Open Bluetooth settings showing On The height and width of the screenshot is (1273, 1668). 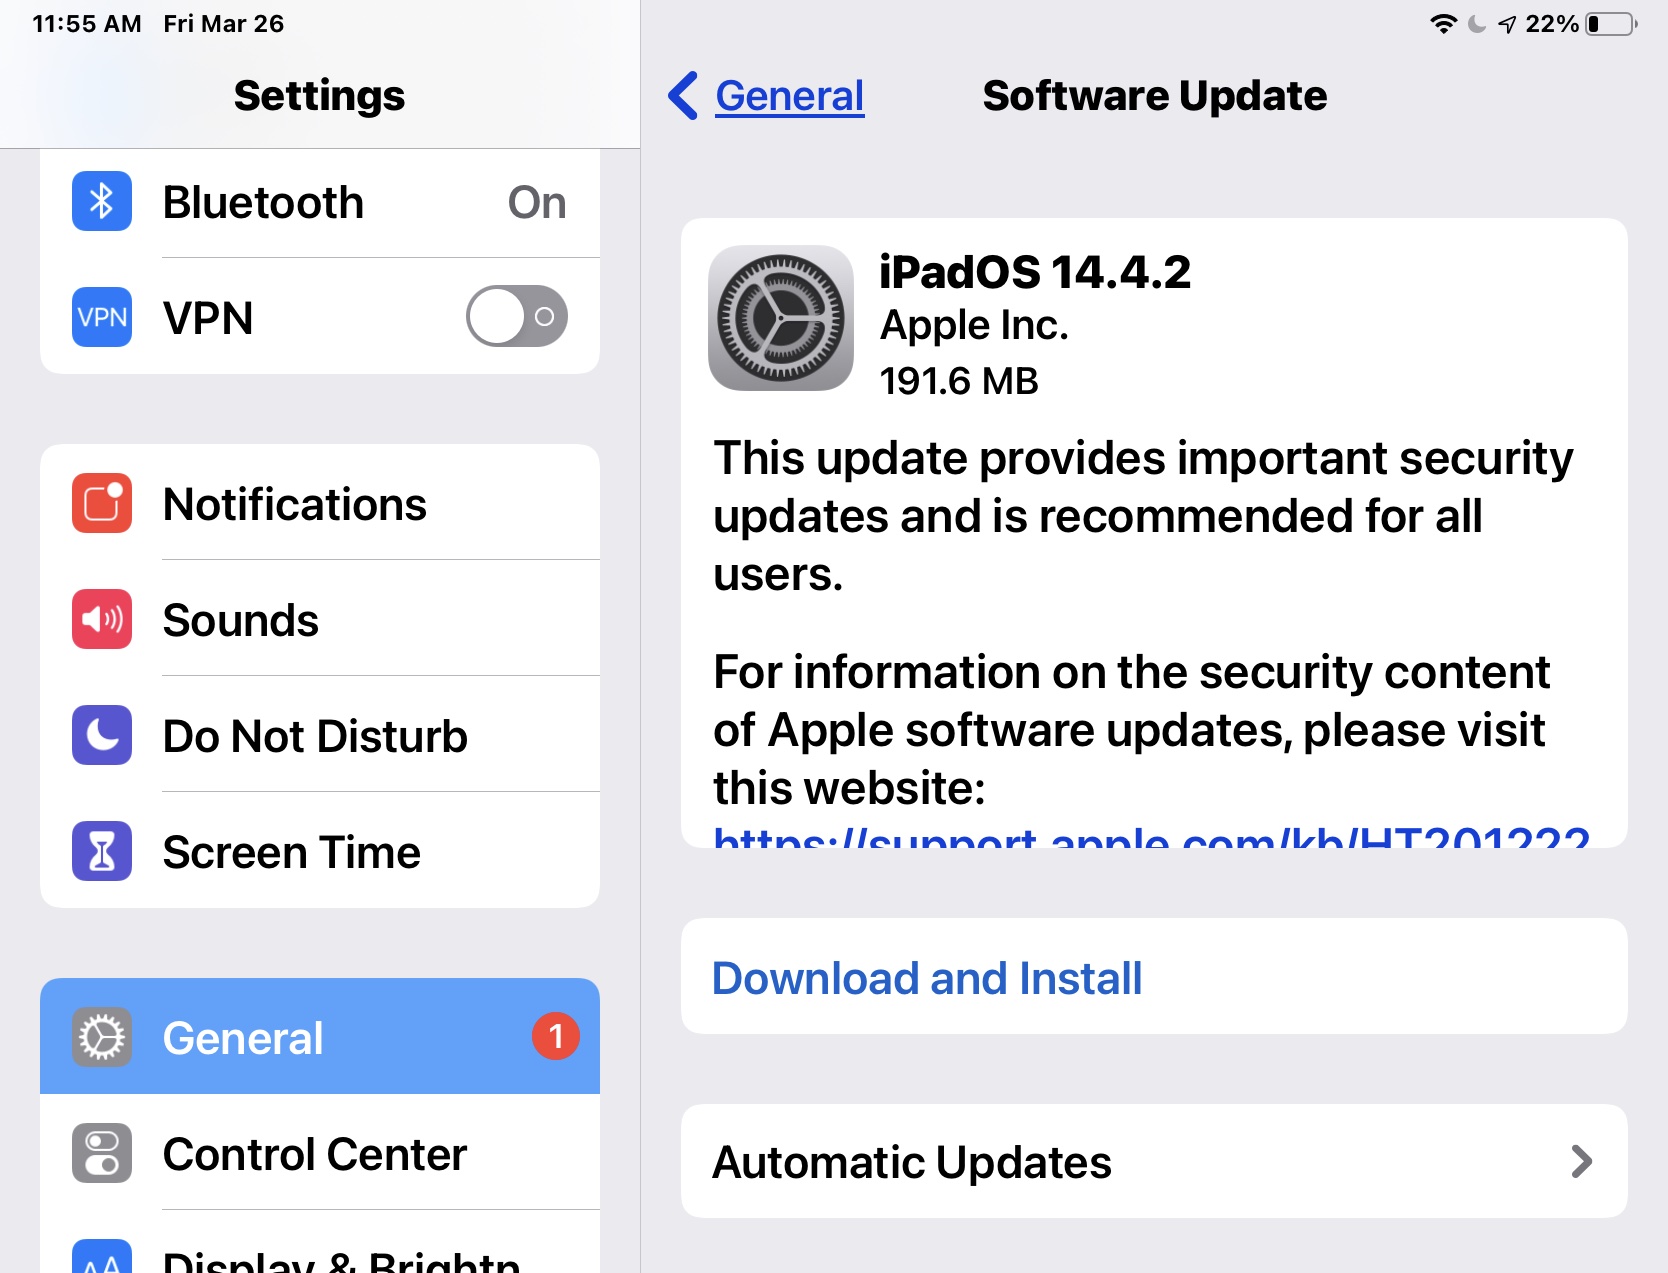tap(320, 203)
